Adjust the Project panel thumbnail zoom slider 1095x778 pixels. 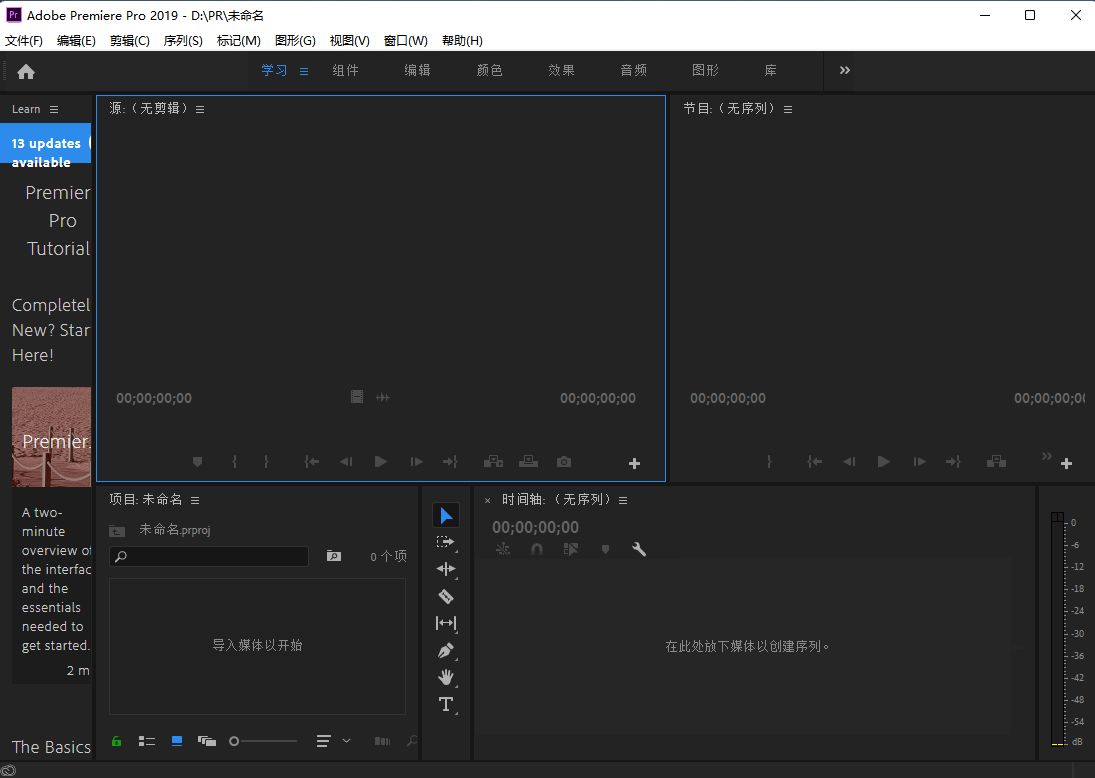(263, 741)
